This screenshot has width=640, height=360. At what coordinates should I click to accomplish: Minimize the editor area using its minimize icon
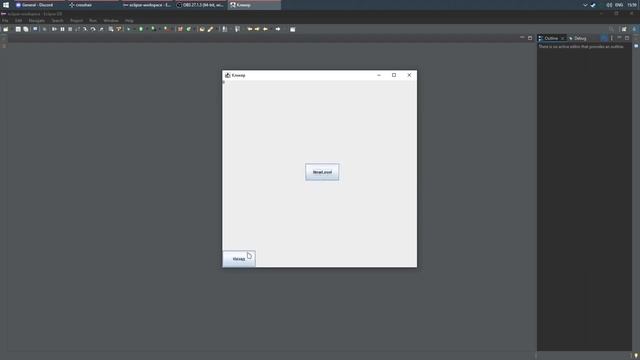pyautogui.click(x=522, y=38)
